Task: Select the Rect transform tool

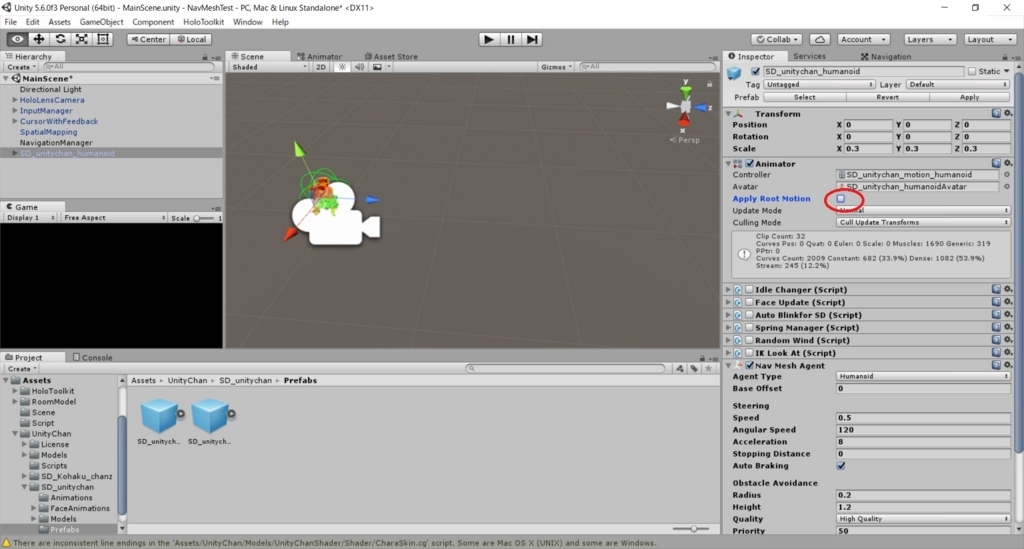Action: pyautogui.click(x=103, y=39)
